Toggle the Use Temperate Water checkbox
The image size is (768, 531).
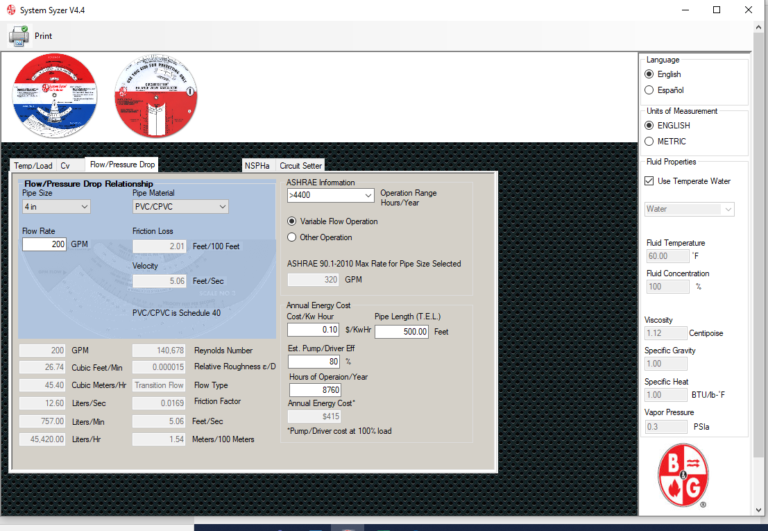pos(649,180)
